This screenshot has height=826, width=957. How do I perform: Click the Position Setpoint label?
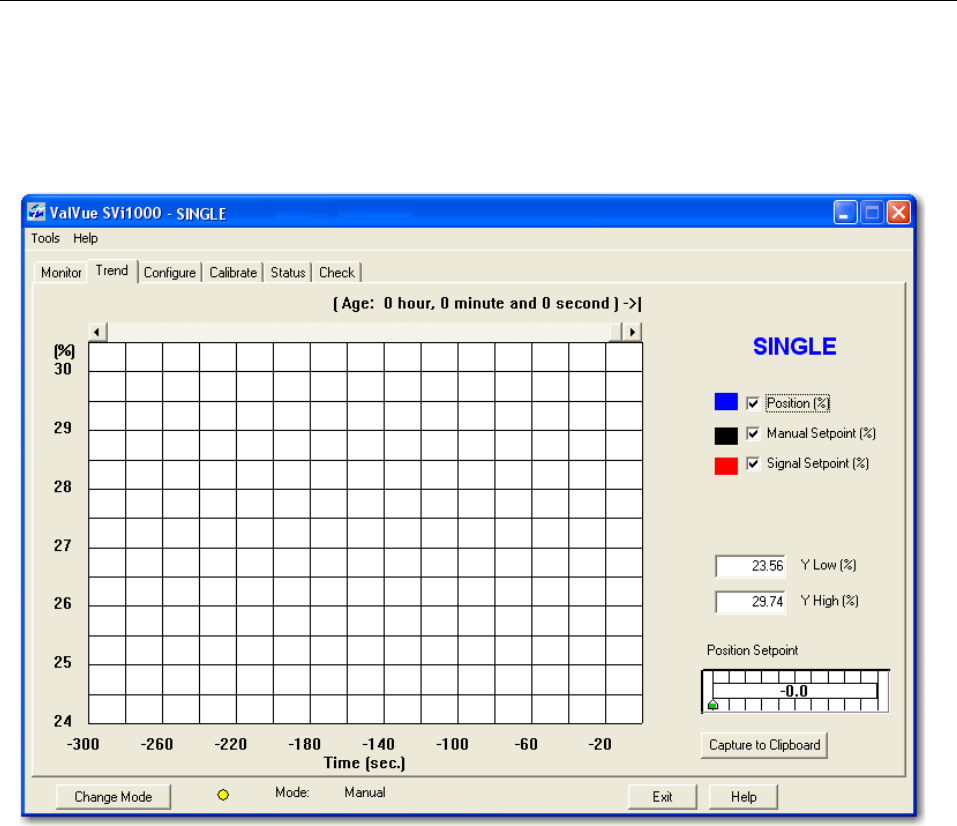[x=753, y=650]
